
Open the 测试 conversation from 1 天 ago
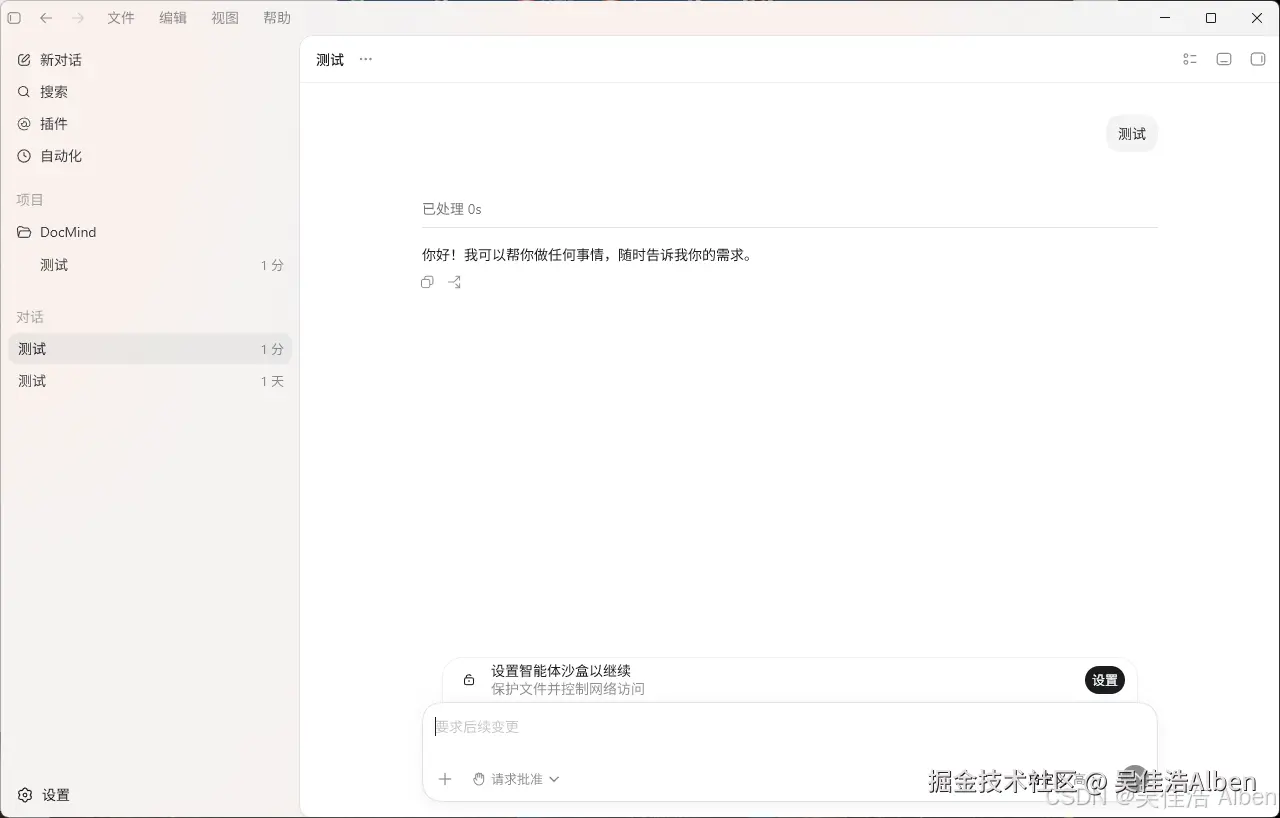[150, 381]
